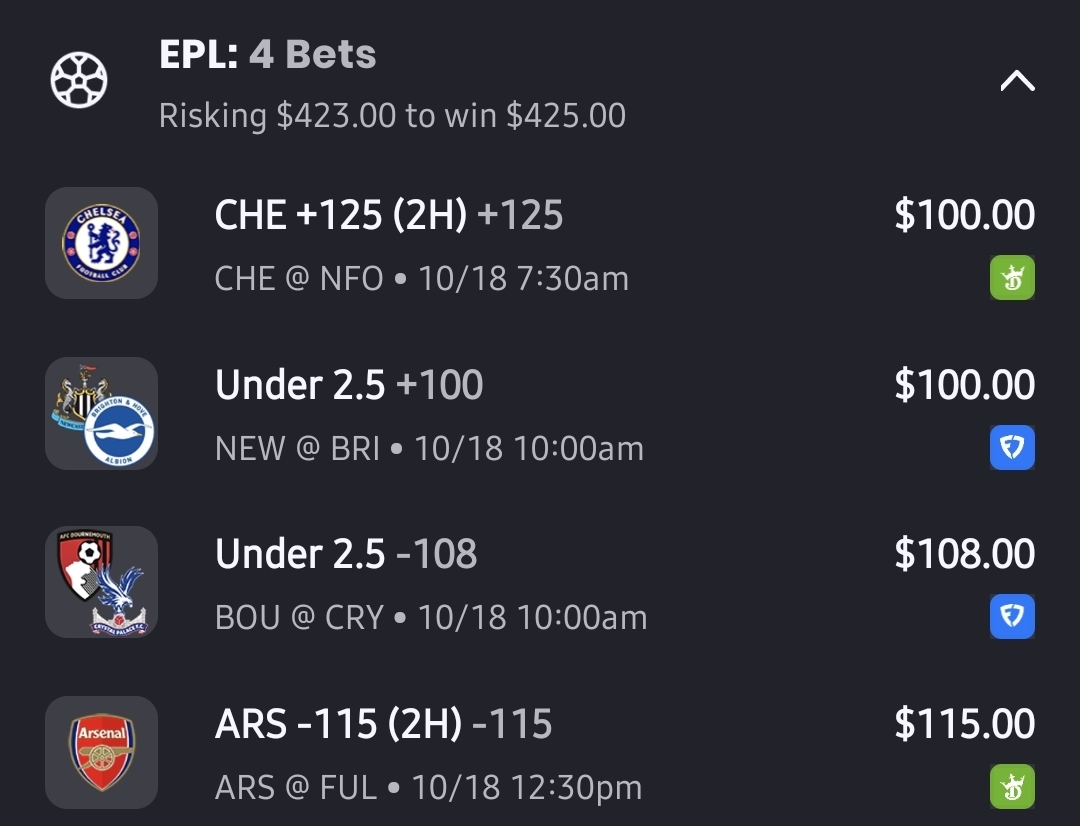
Task: Open the Arsenal team logo
Action: pyautogui.click(x=101, y=752)
